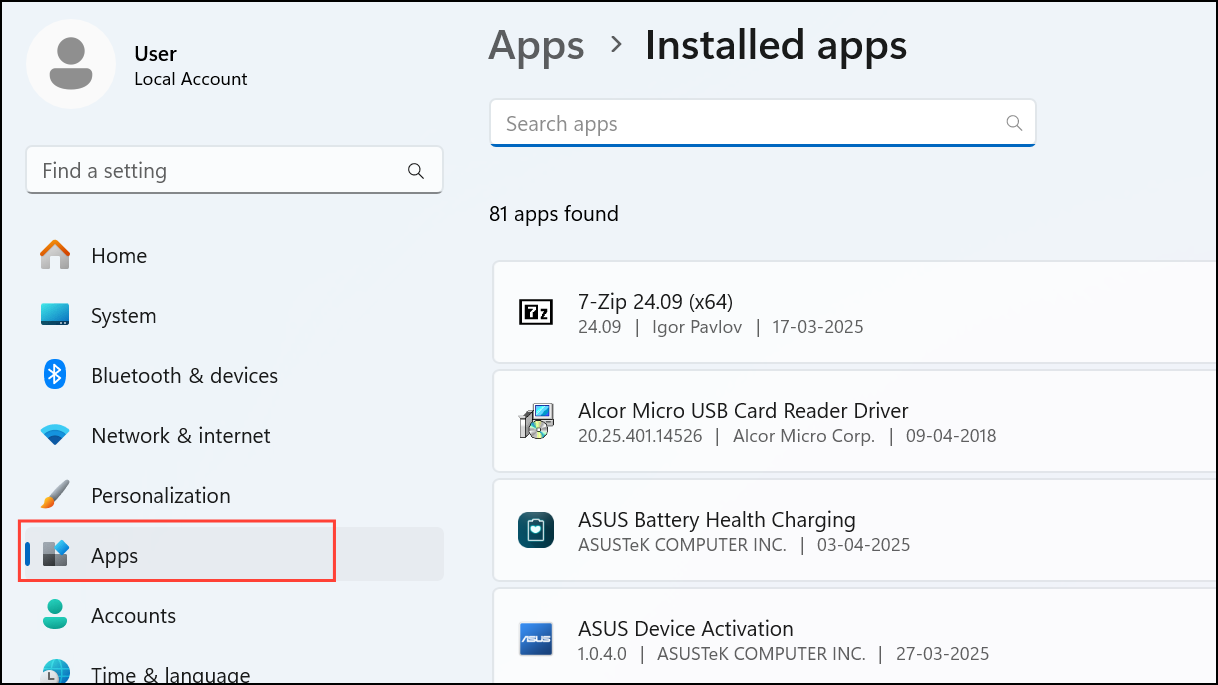Click the System monitor icon
Viewport: 1218px width, 685px height.
pyautogui.click(x=55, y=315)
